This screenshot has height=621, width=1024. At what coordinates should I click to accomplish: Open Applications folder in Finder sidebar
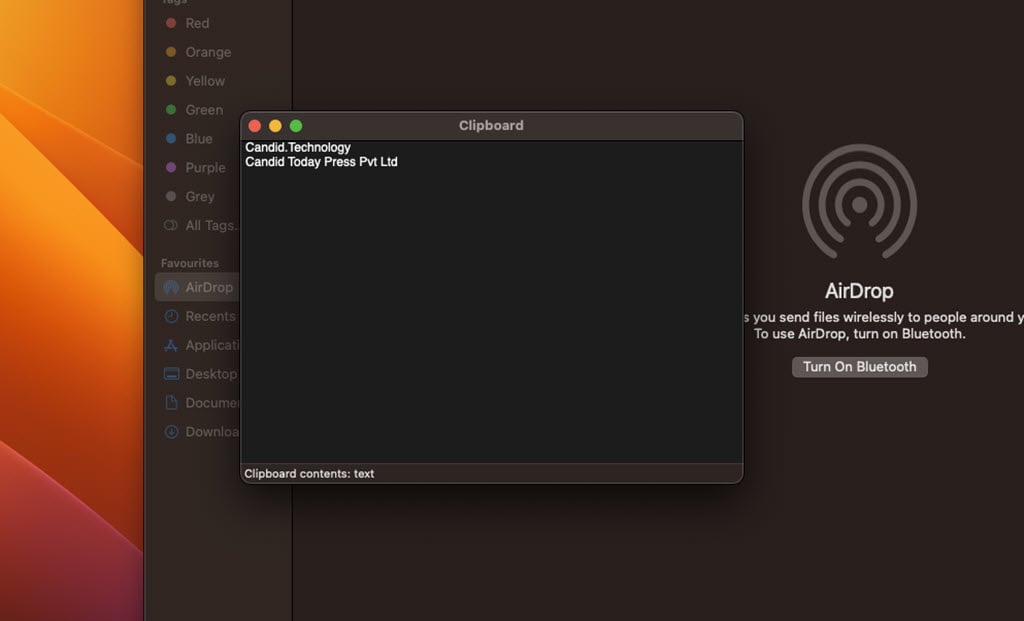[212, 345]
